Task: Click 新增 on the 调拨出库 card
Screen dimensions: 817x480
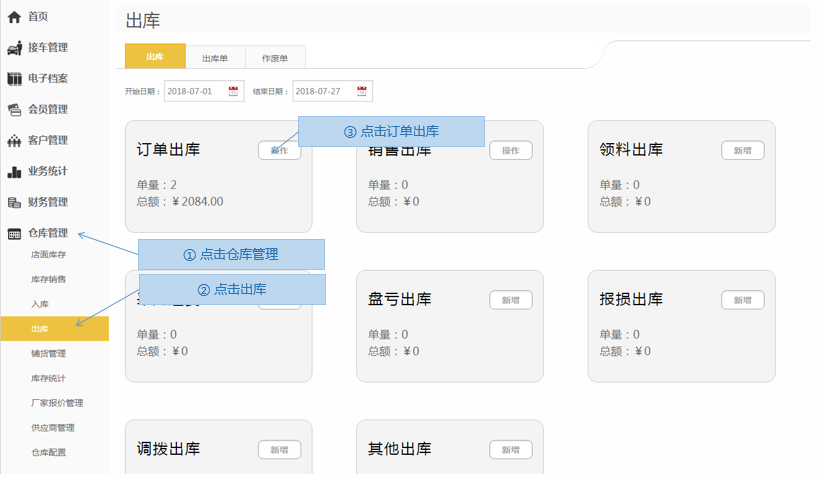Action: click(279, 450)
